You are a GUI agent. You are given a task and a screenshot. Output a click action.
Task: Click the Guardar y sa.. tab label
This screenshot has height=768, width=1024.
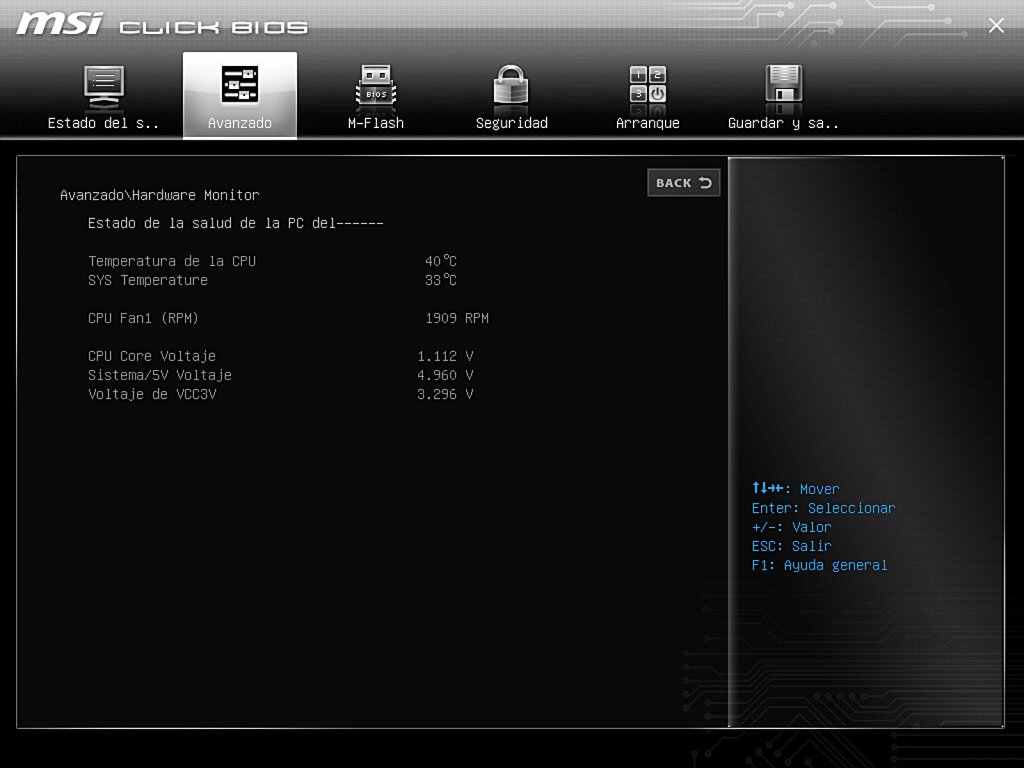click(x=783, y=123)
